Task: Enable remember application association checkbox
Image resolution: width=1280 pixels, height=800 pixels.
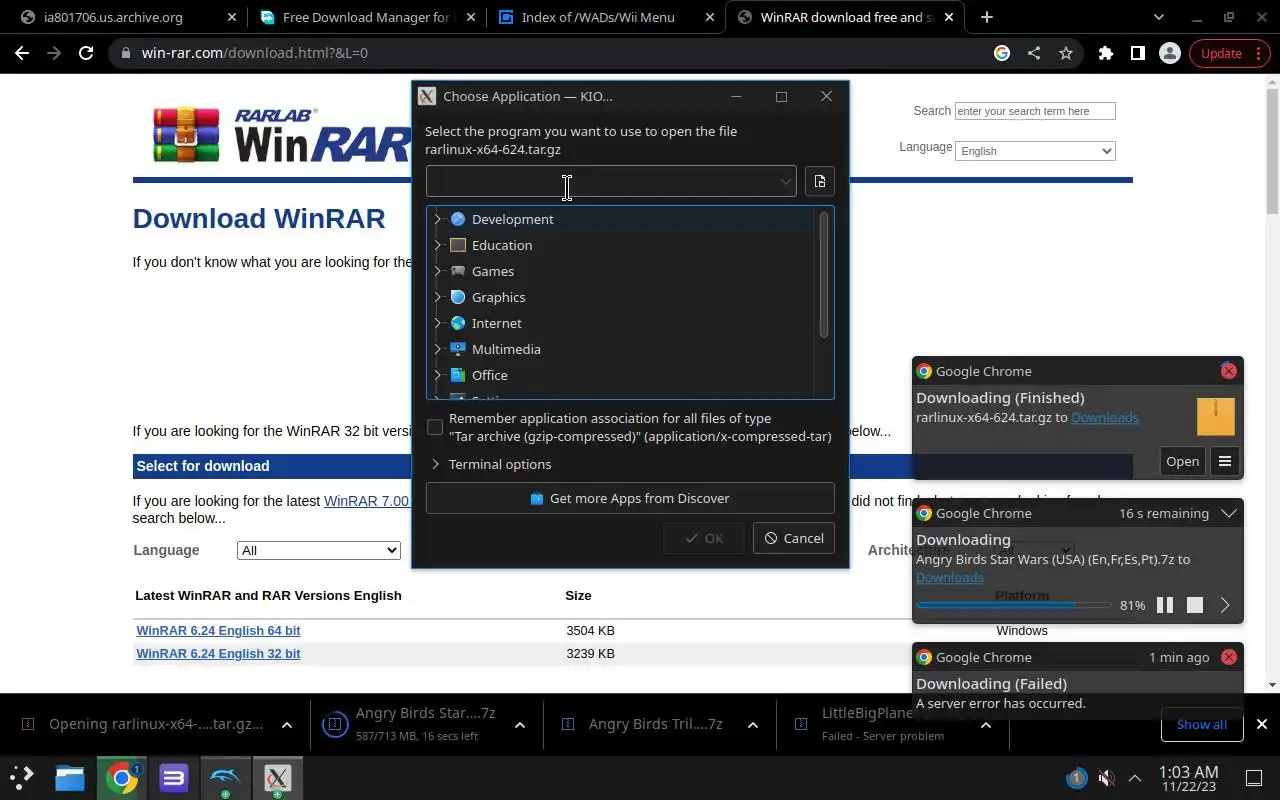Action: 435,427
